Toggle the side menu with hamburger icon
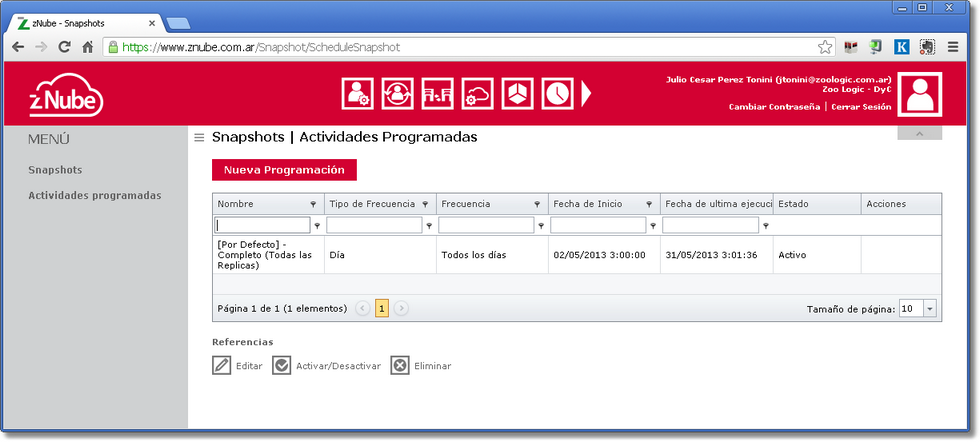 [199, 138]
